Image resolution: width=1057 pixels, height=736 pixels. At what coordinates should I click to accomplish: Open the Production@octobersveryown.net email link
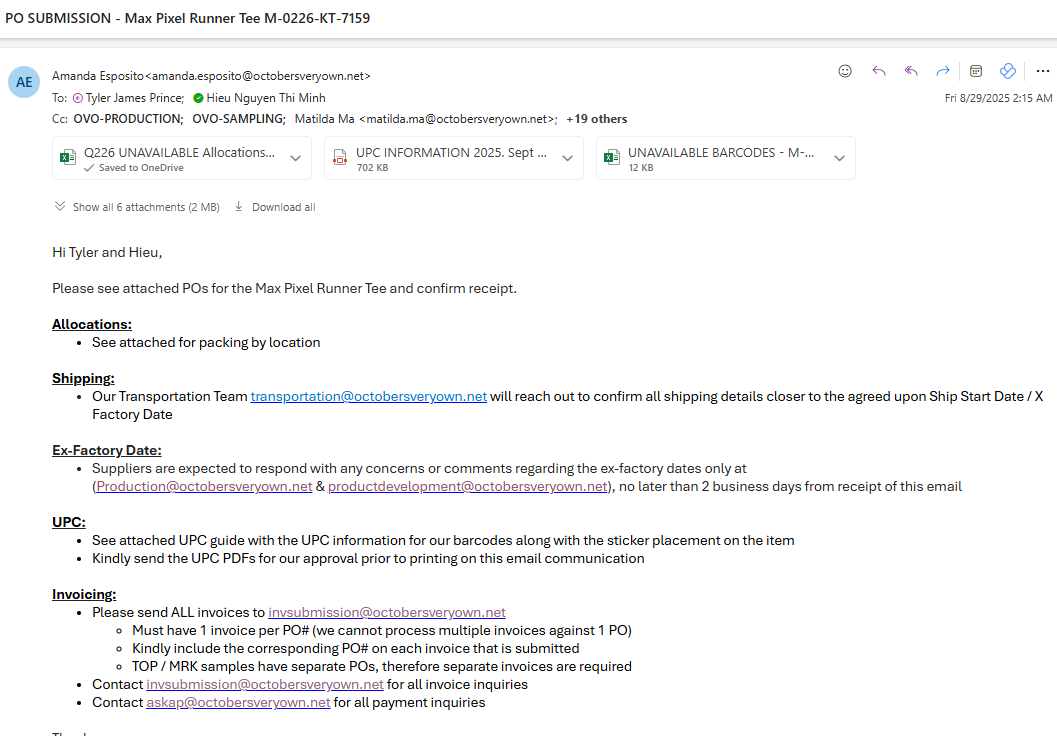[x=204, y=486]
